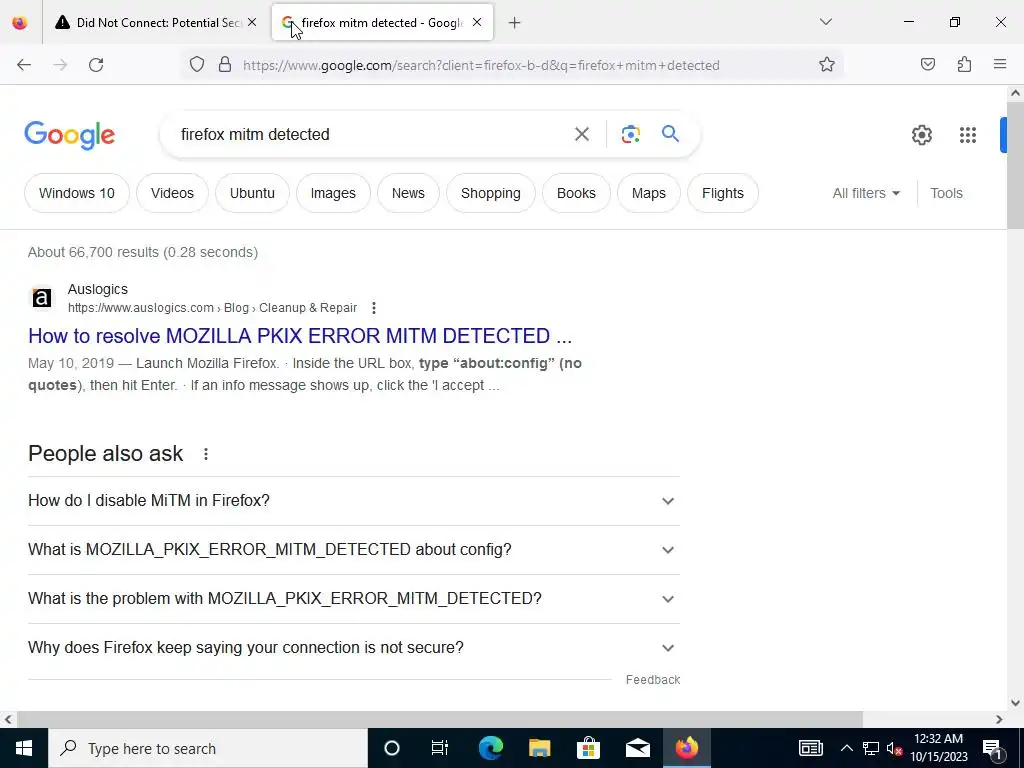Submit search with the magnifier icon
The width and height of the screenshot is (1024, 768).
pos(671,134)
